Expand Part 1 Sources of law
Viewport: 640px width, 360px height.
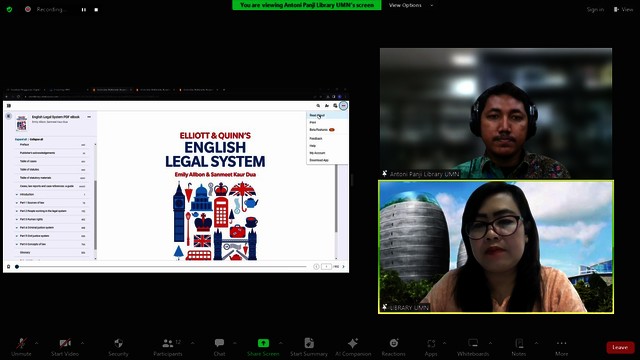pos(17,203)
